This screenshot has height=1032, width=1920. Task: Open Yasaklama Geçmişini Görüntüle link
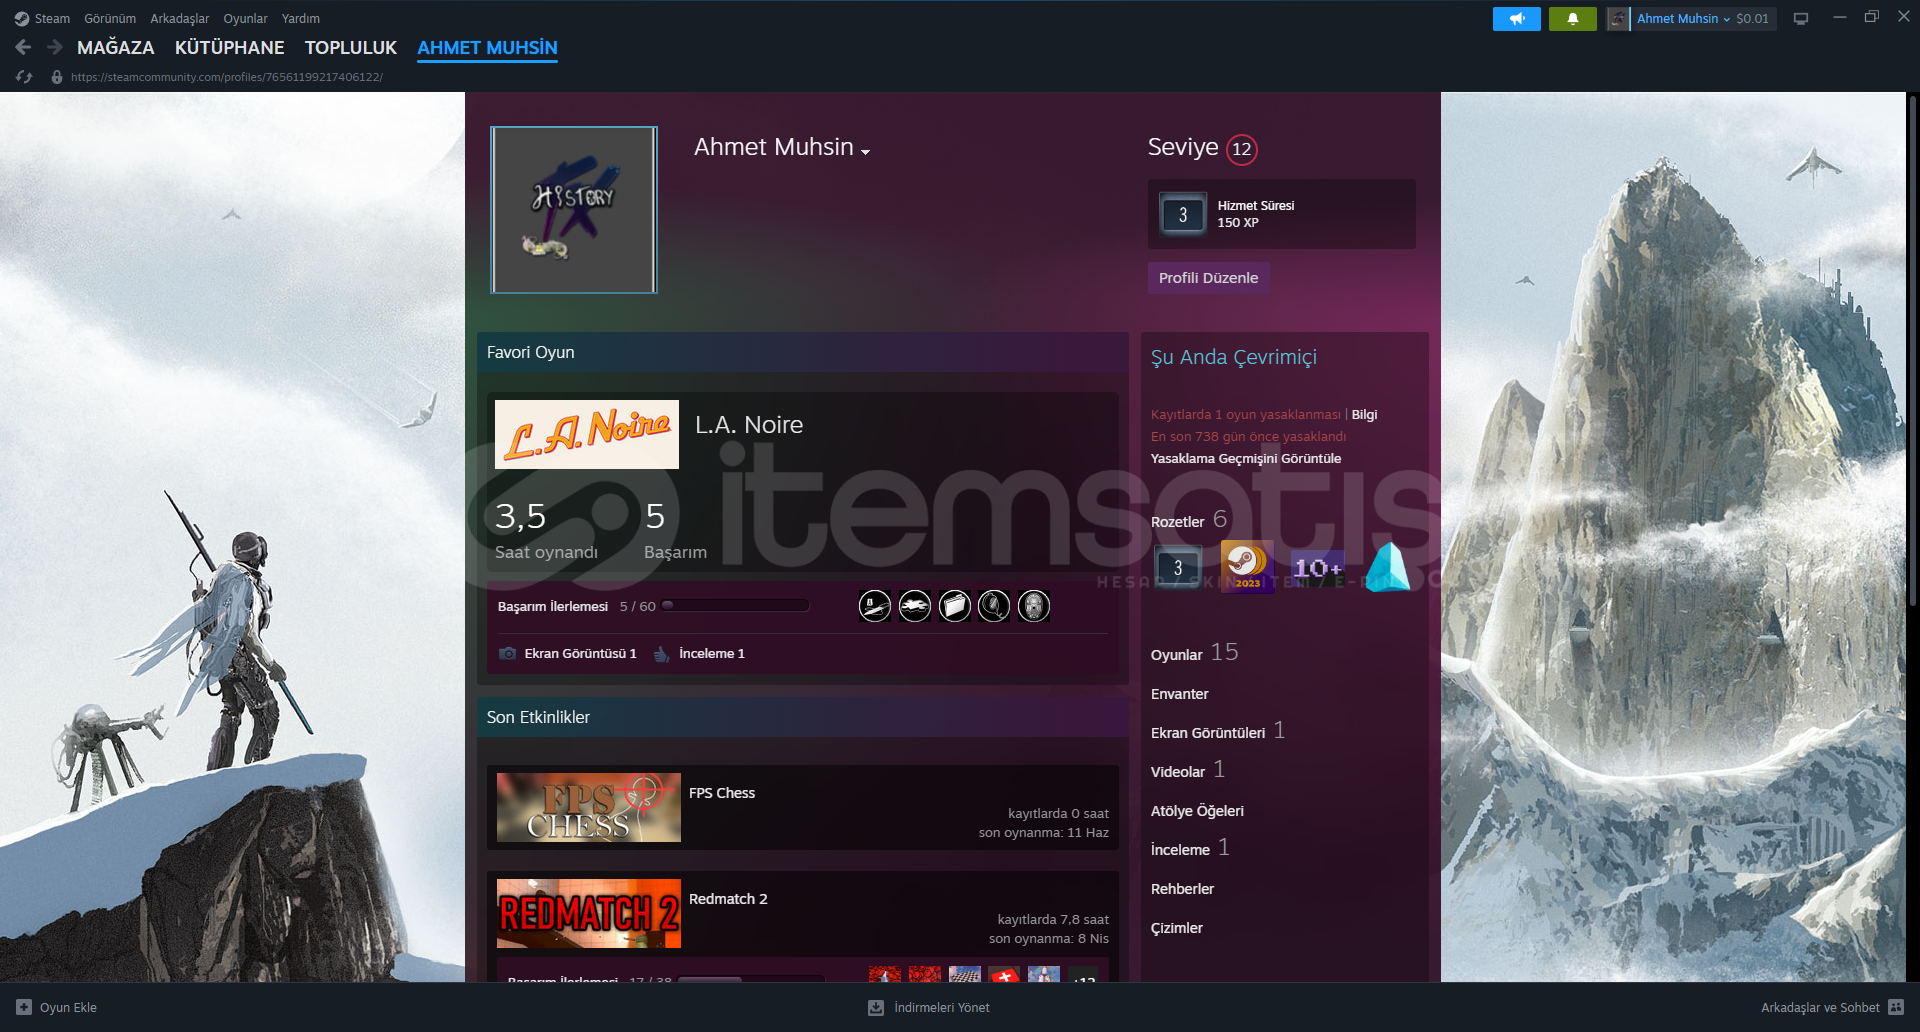click(x=1246, y=459)
